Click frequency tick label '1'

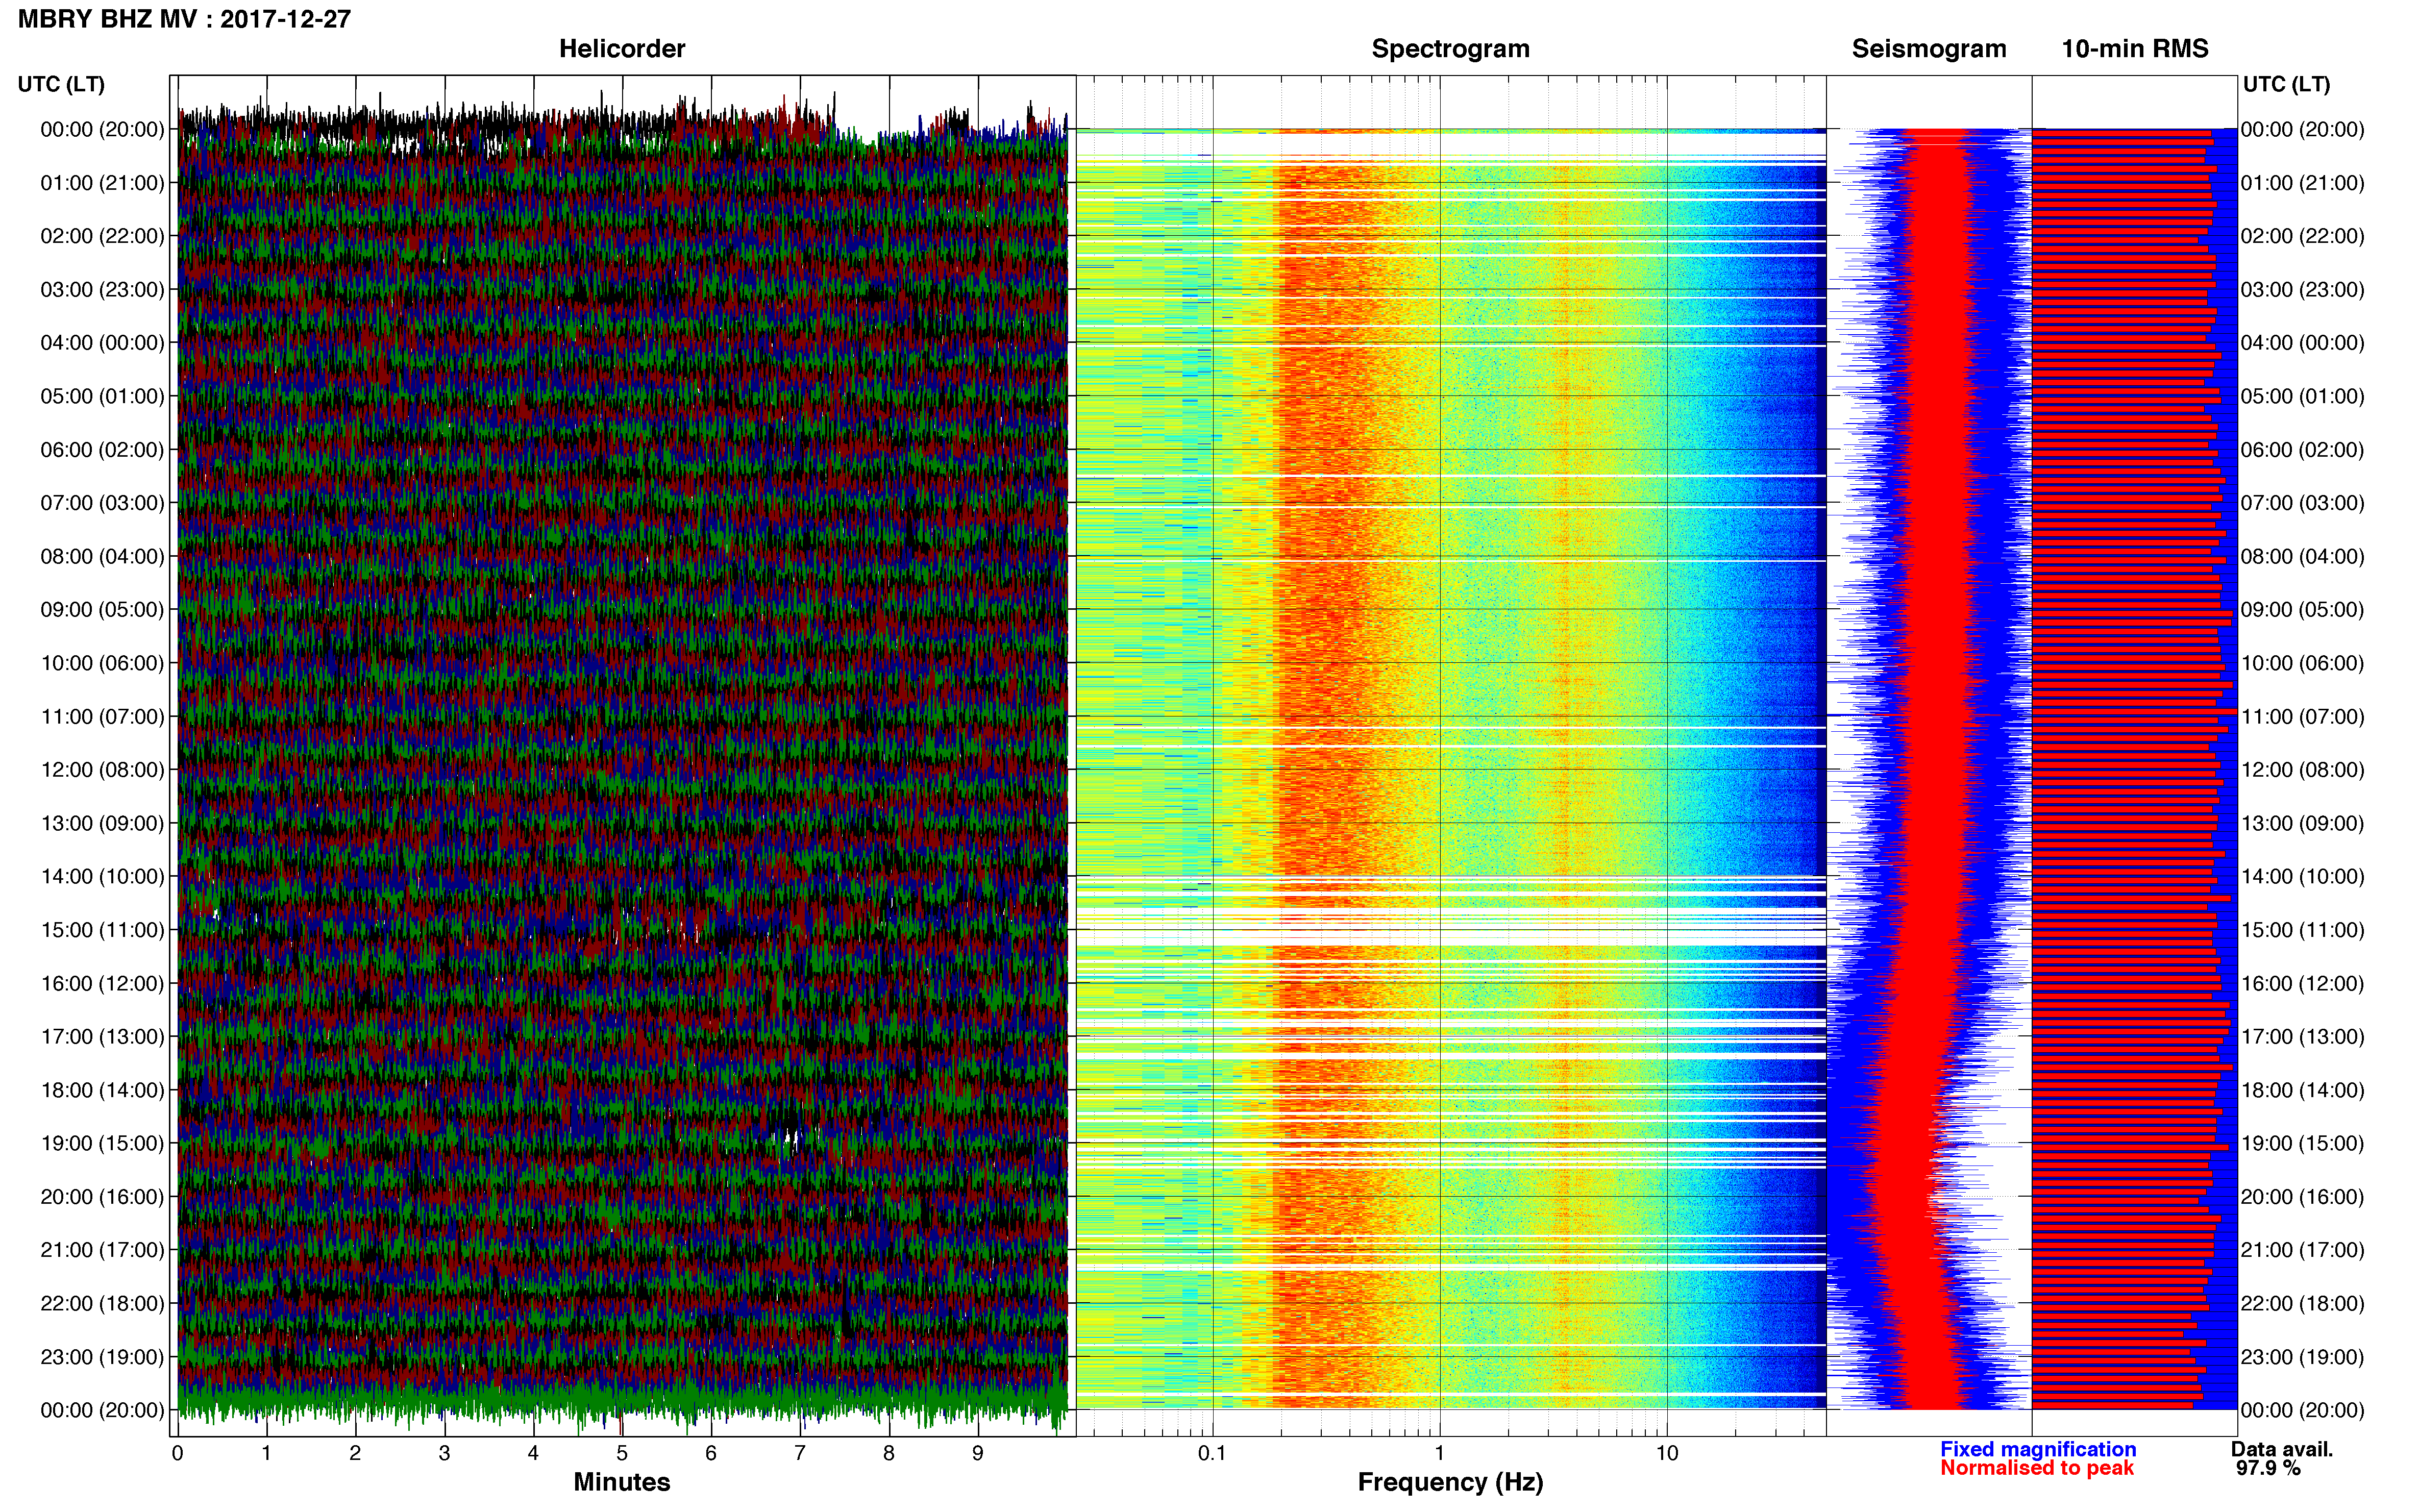click(x=1439, y=1454)
